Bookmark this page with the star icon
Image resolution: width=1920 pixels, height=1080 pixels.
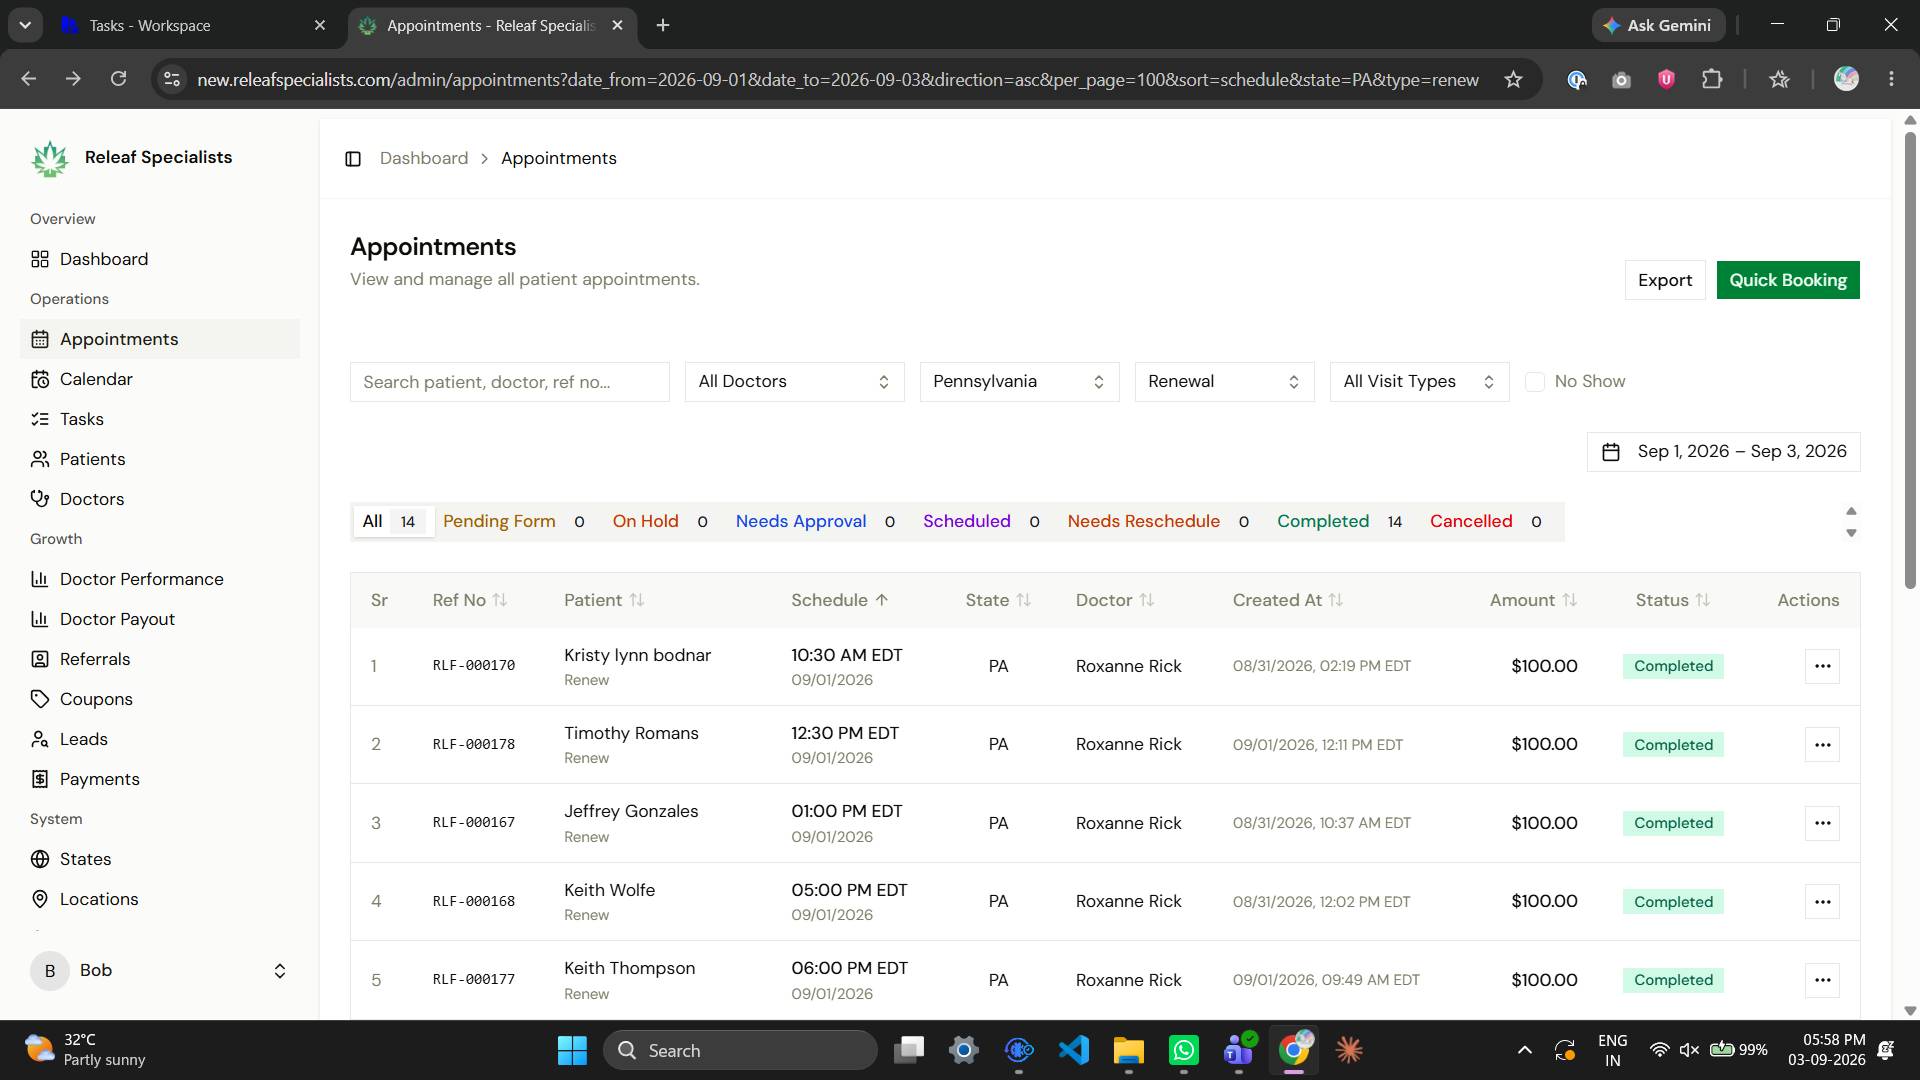pos(1513,79)
